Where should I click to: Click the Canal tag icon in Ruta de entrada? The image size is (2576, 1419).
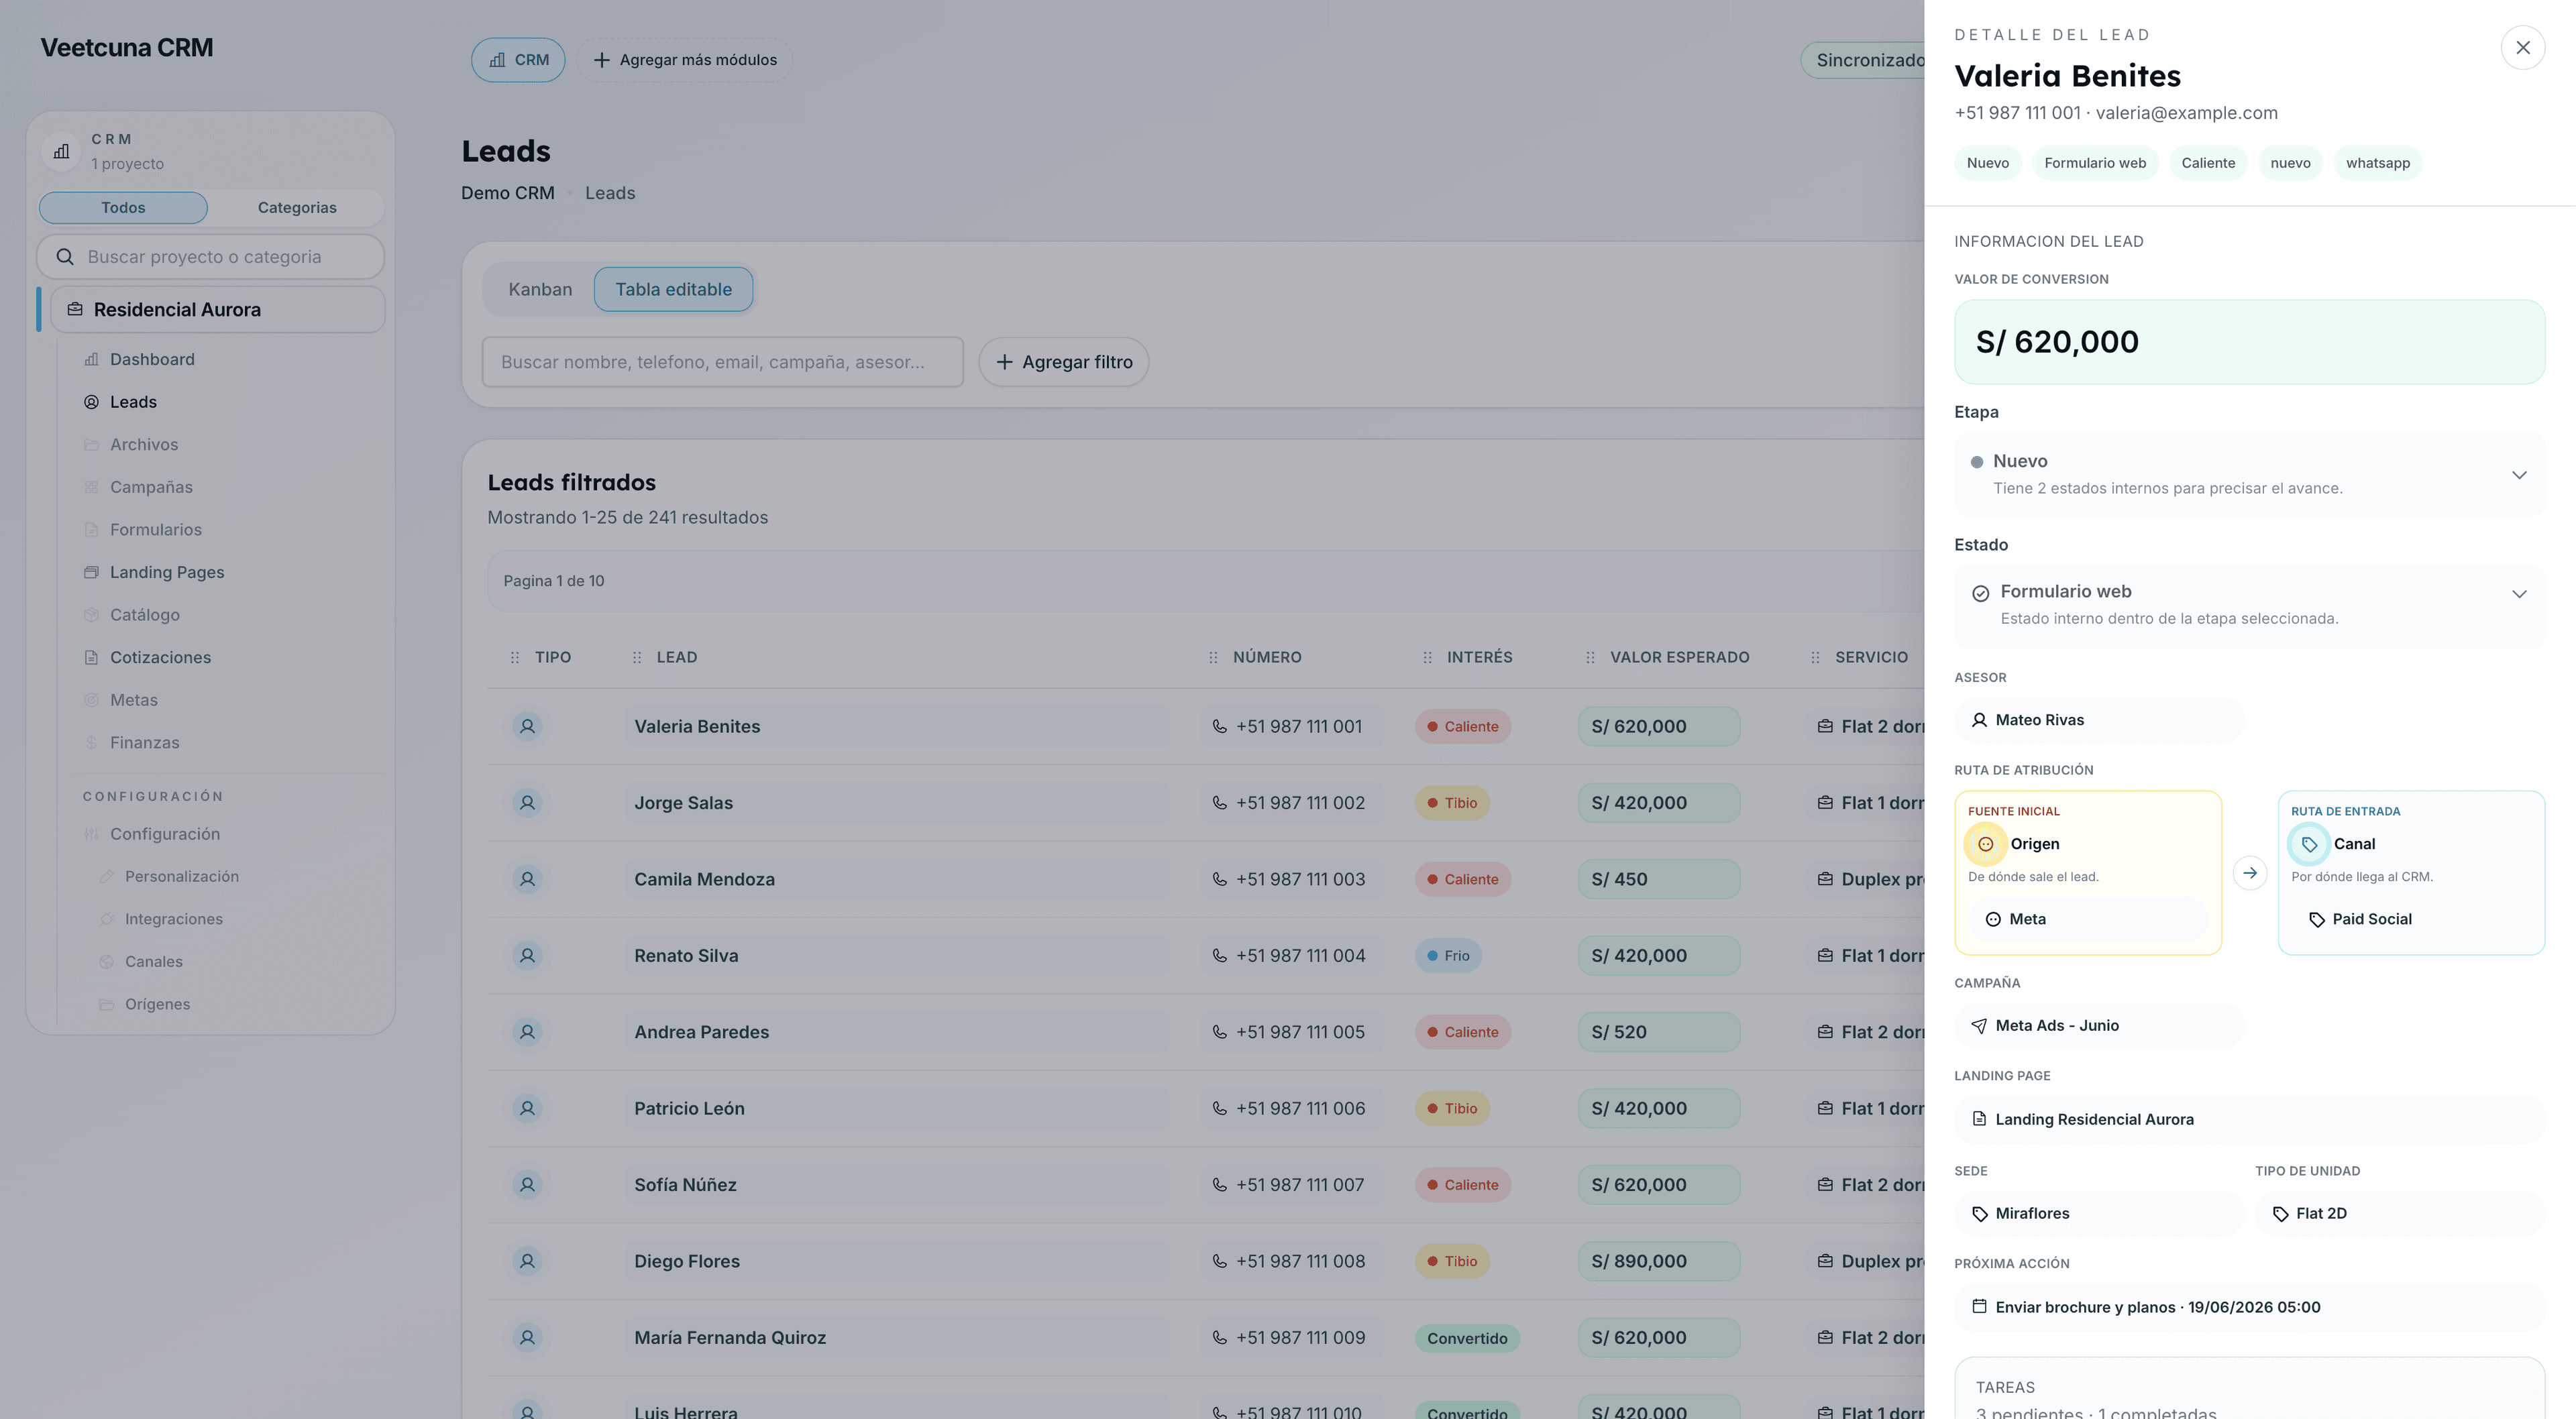[2308, 844]
